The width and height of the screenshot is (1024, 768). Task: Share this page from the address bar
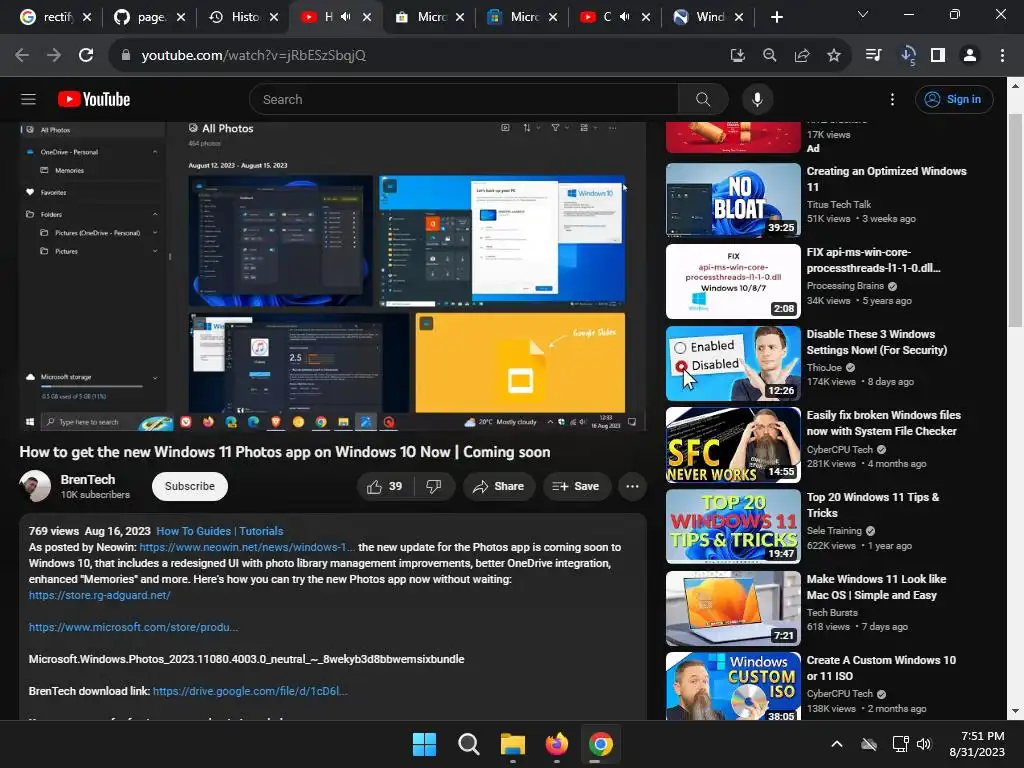[x=802, y=56]
